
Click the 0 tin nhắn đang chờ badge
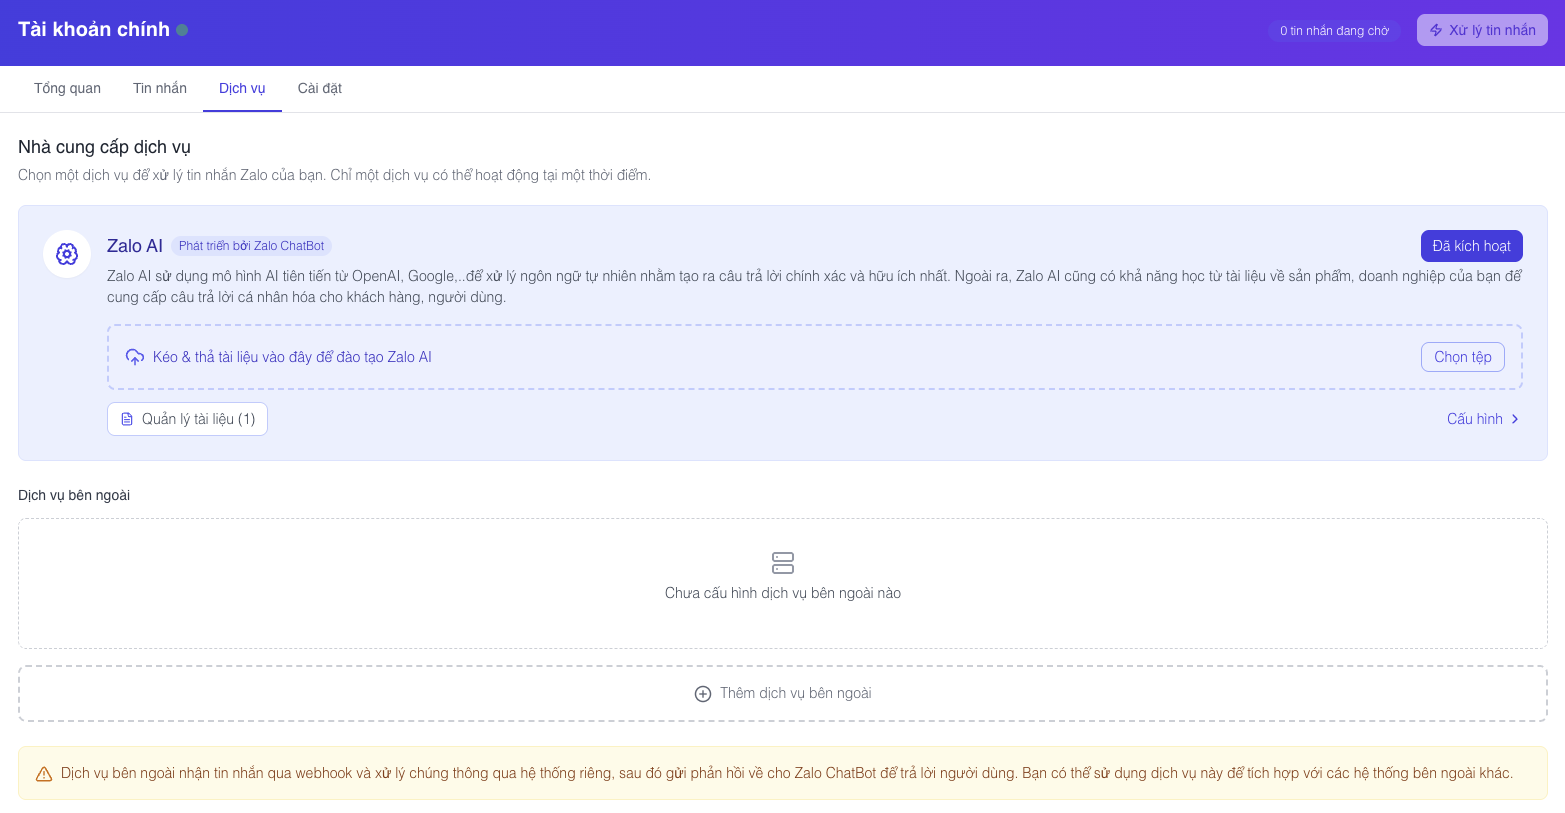click(x=1334, y=31)
